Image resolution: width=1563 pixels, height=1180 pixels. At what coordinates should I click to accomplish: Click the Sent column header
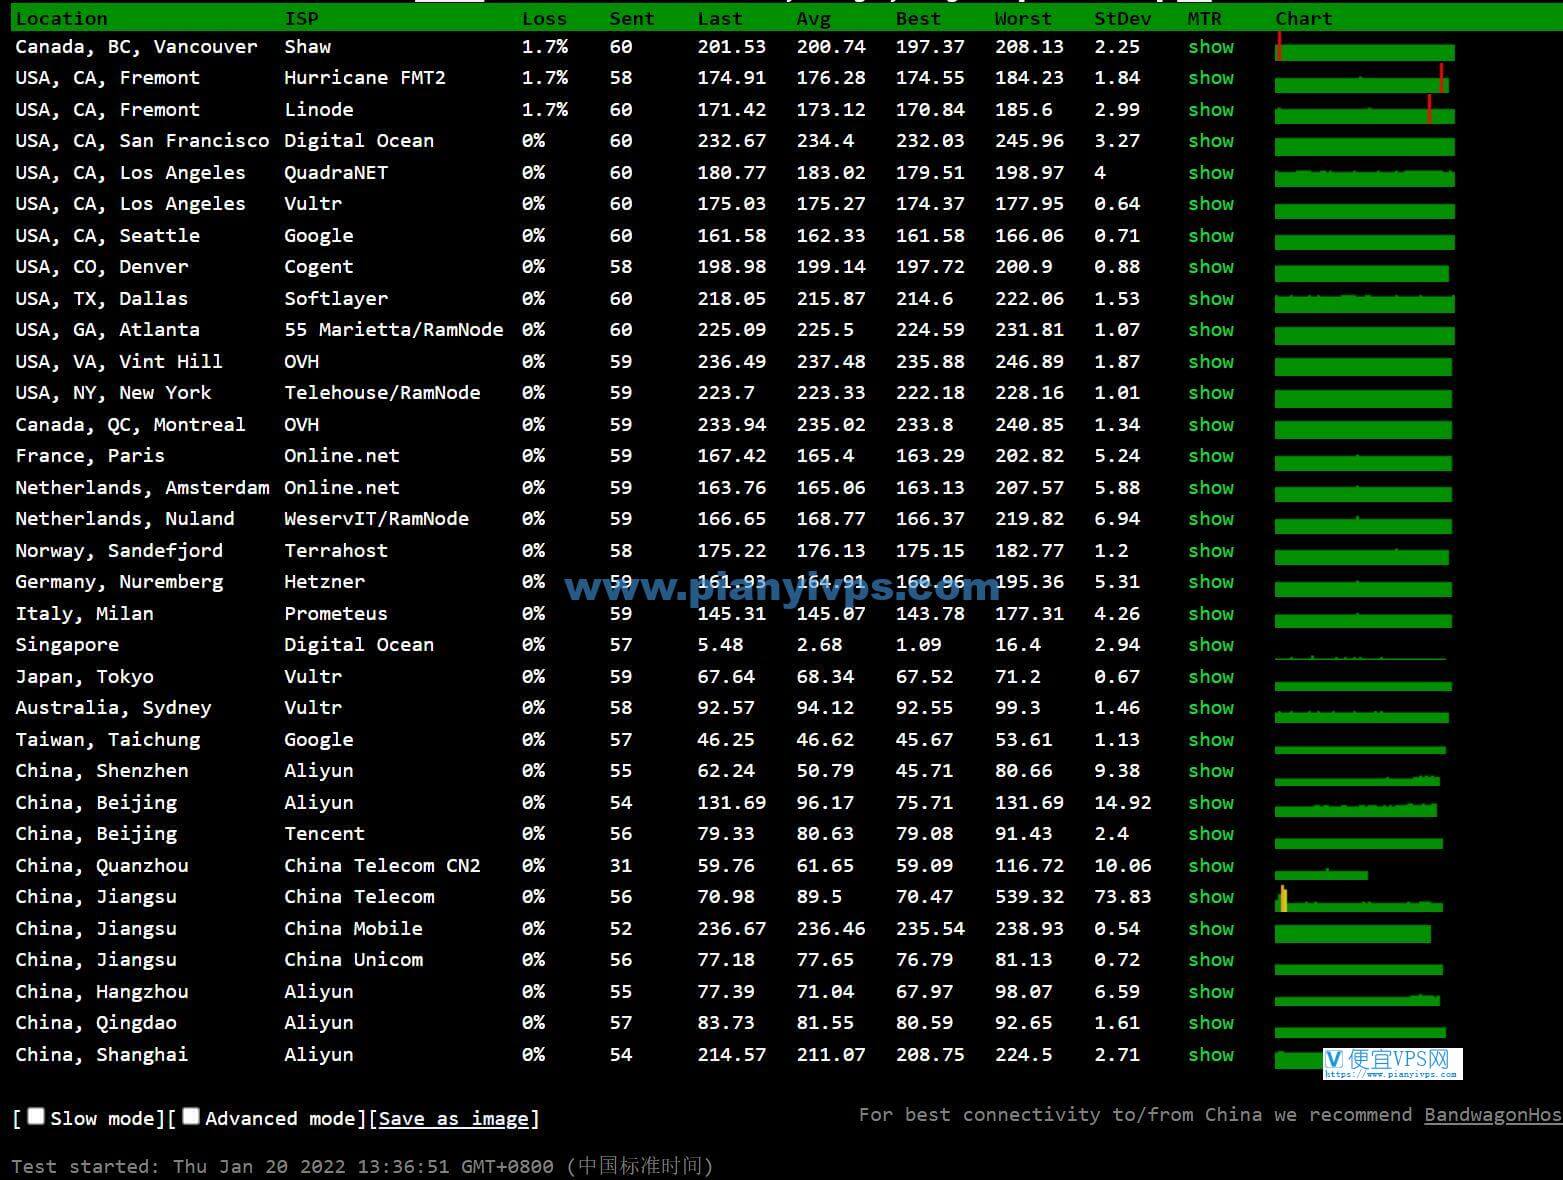[632, 18]
